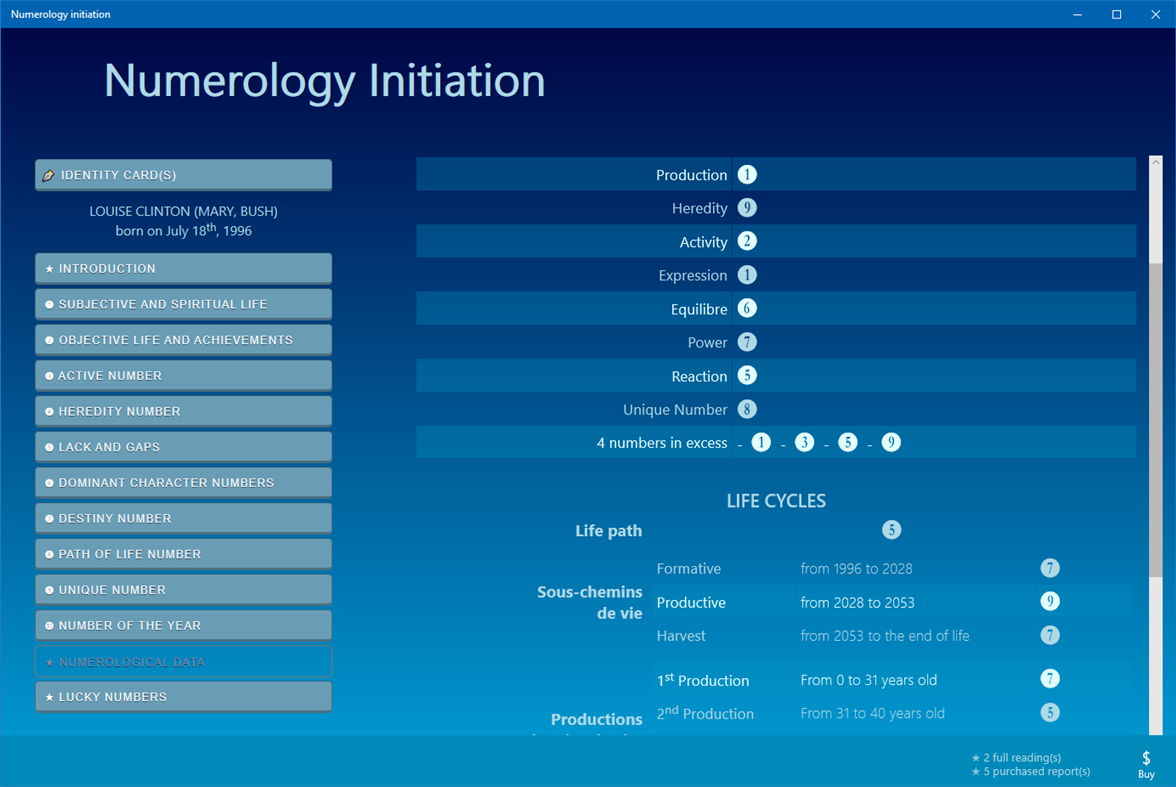Open the Destiny Number section
1176x787 pixels.
[183, 518]
